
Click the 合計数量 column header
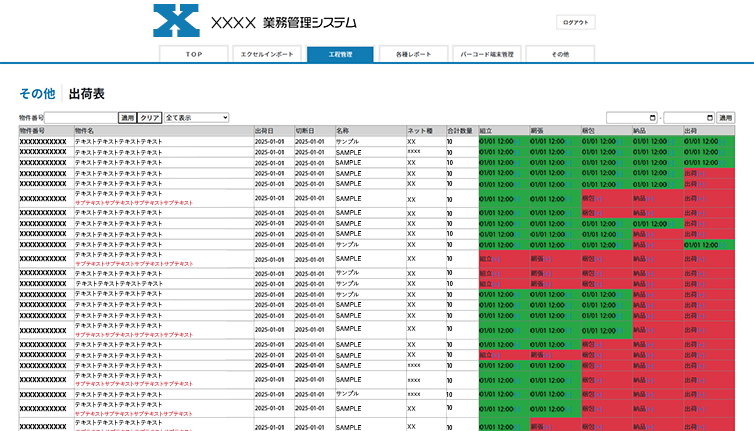(x=459, y=131)
